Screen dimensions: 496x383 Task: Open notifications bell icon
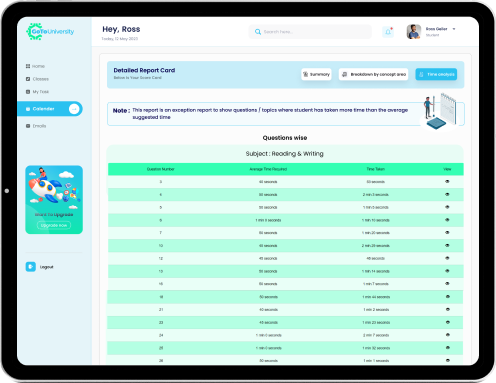388,32
